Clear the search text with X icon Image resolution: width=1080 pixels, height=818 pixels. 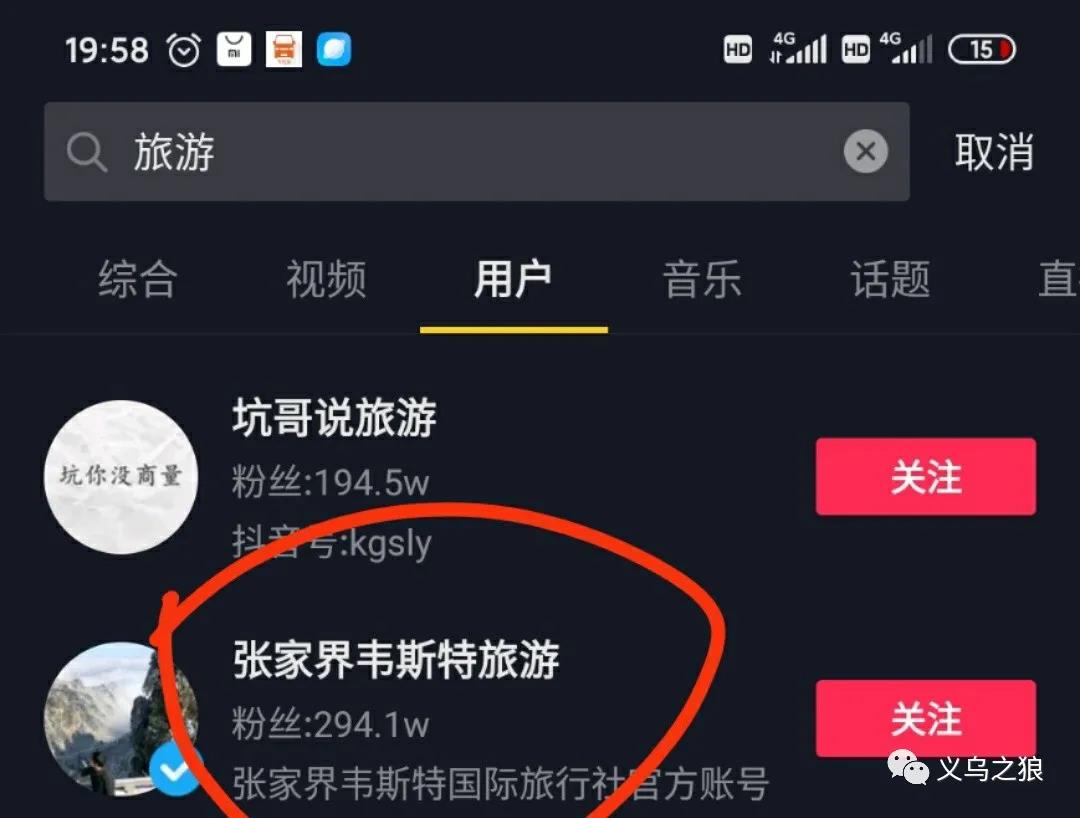(866, 151)
